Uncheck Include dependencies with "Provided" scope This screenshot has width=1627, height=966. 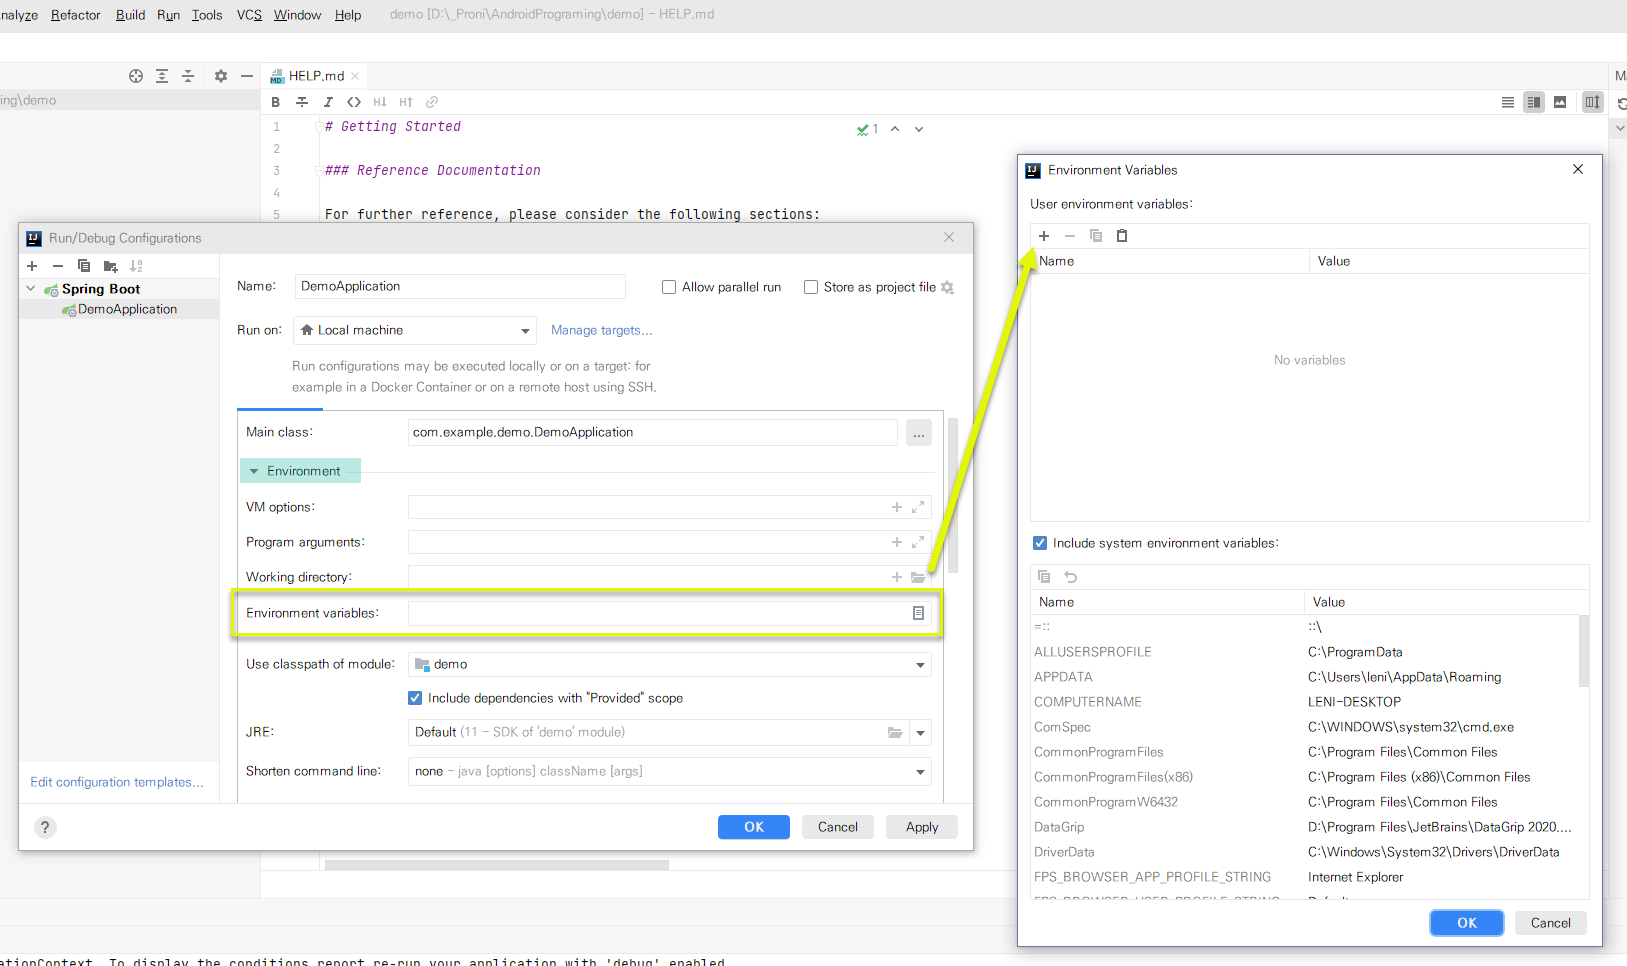pyautogui.click(x=415, y=698)
